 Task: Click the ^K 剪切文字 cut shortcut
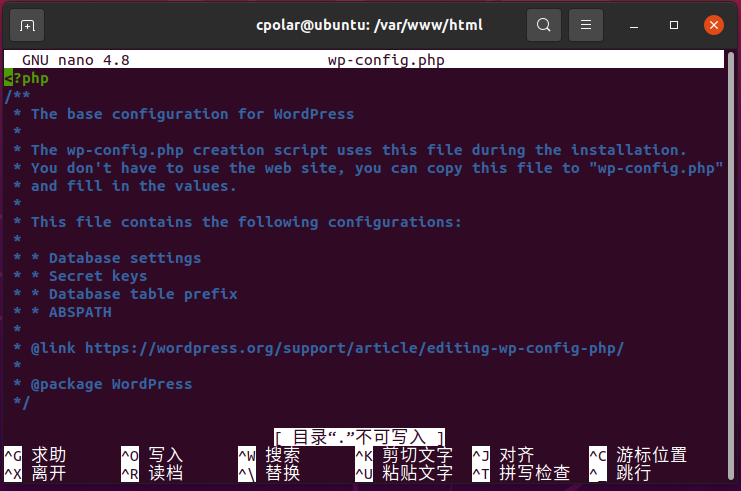[405, 455]
